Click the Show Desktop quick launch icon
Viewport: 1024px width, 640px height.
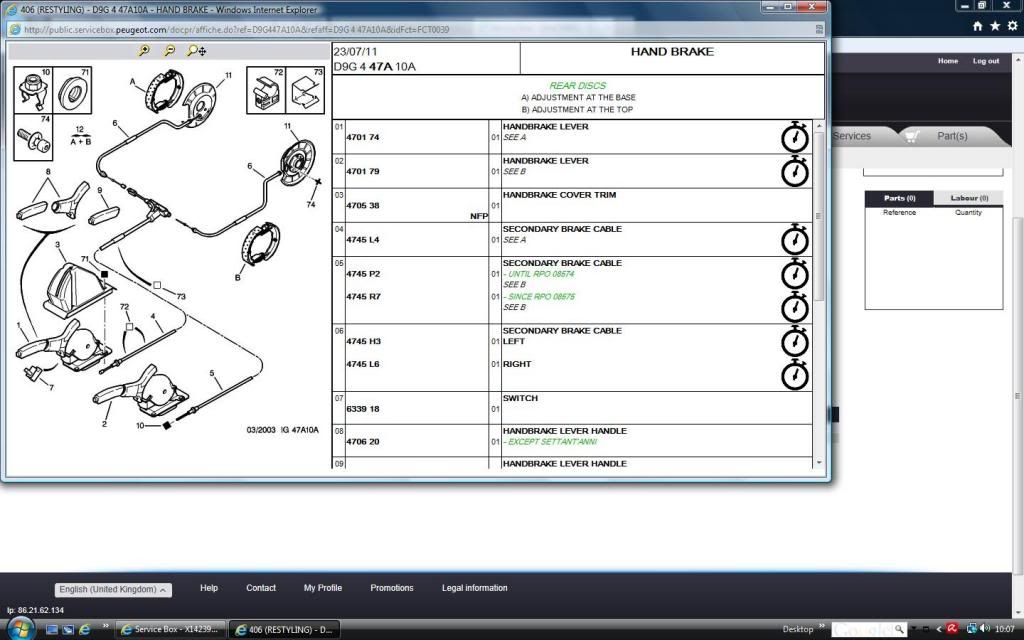[52, 630]
